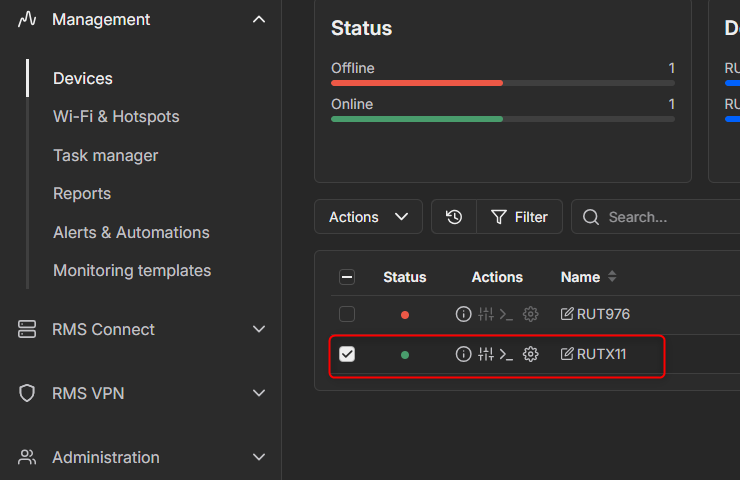Screen dimensions: 740x480
Task: Click the history clock icon button
Action: pos(454,217)
